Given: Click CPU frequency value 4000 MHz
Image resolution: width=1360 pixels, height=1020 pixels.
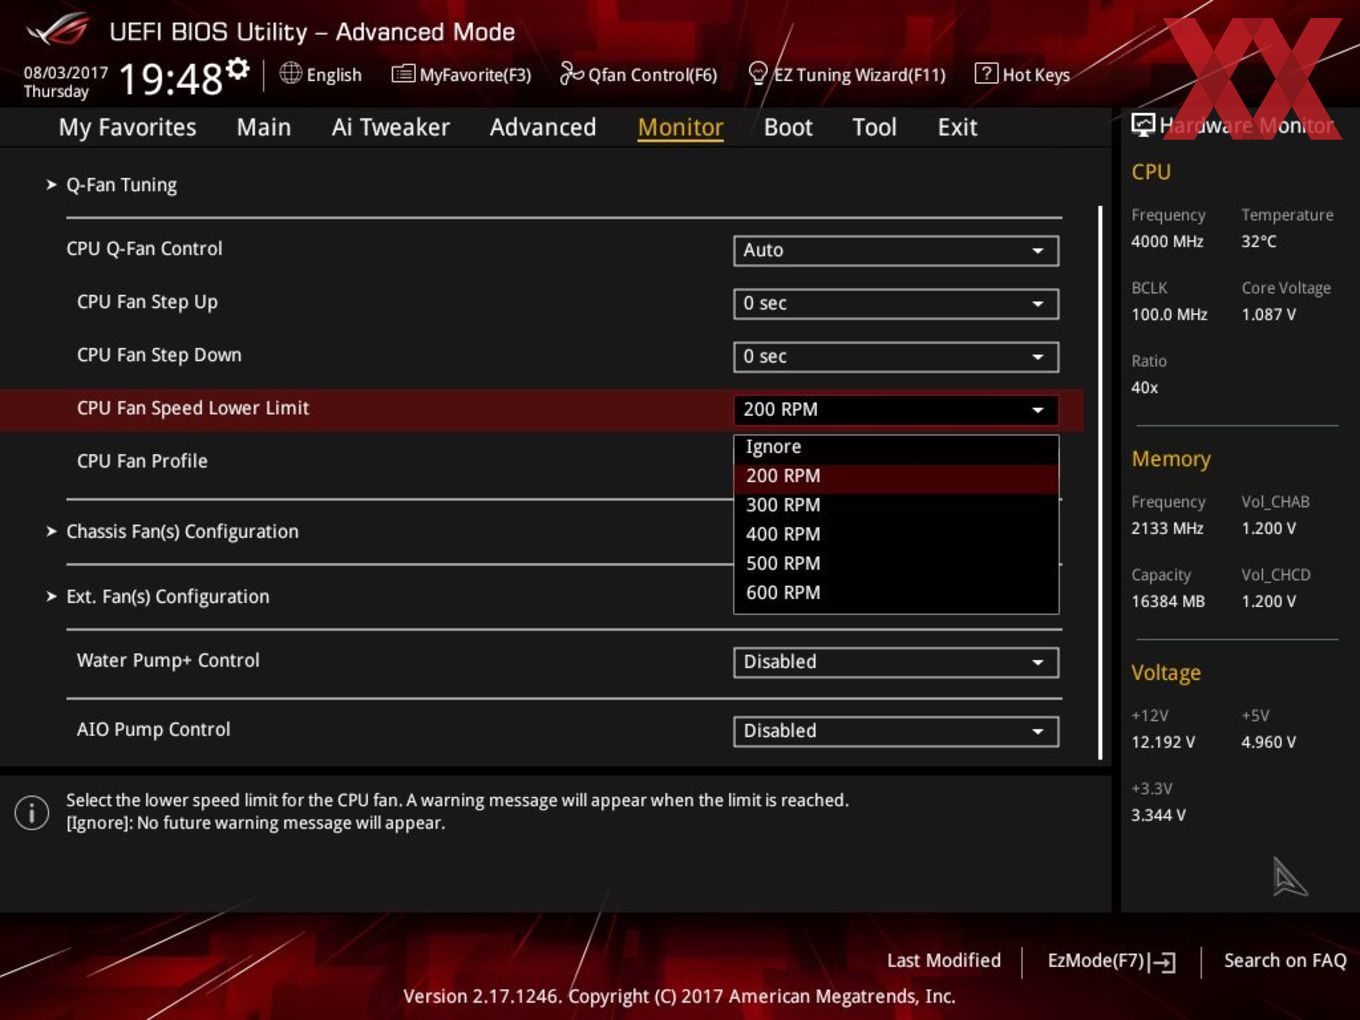Looking at the screenshot, I should [x=1167, y=241].
